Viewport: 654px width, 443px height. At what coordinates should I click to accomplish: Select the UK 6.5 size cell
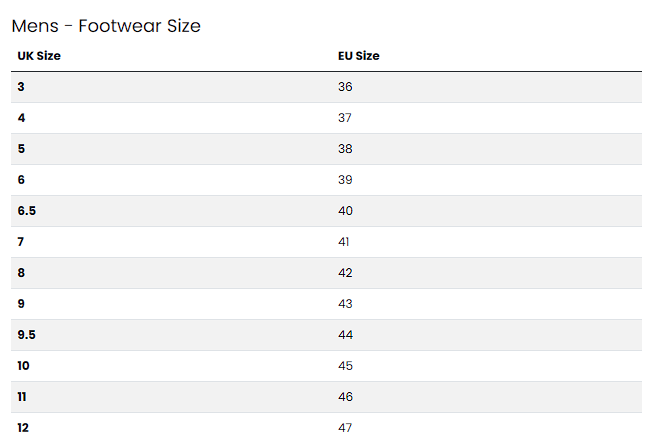pos(26,211)
